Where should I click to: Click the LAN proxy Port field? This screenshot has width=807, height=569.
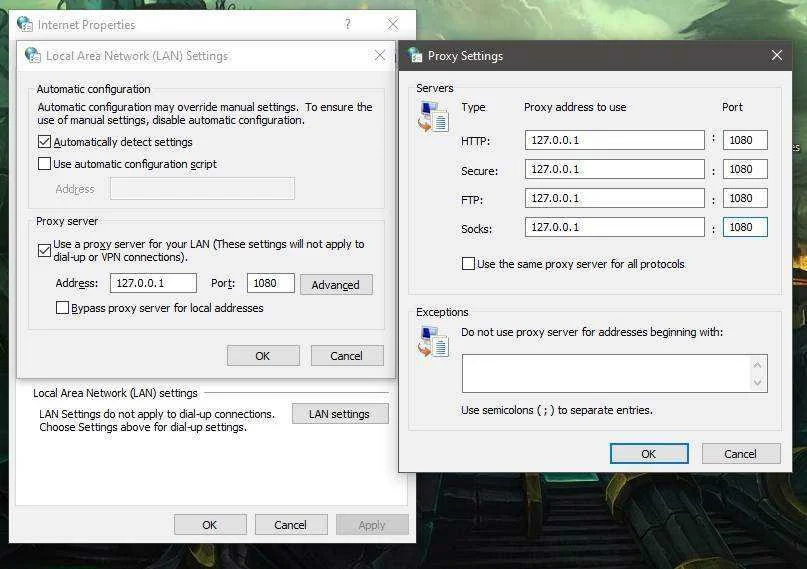271,283
